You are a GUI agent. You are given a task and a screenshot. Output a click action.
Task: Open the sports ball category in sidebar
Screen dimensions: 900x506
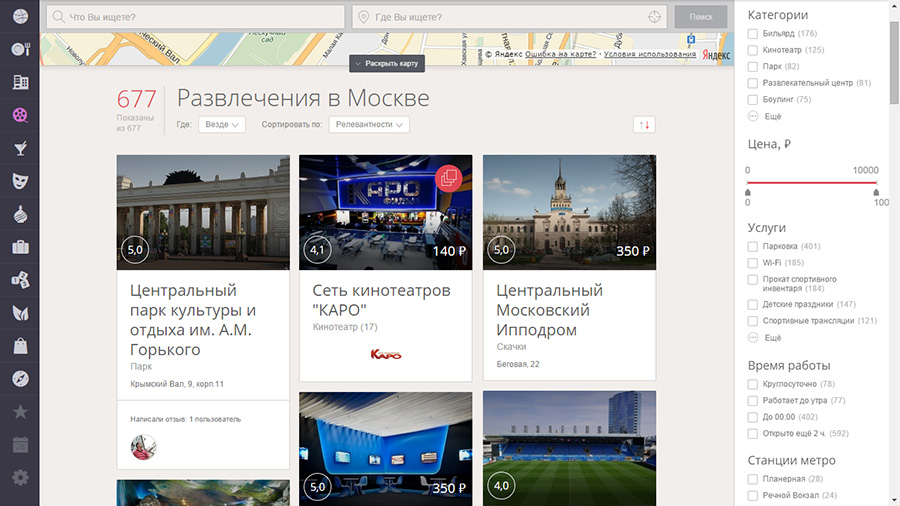(20, 16)
